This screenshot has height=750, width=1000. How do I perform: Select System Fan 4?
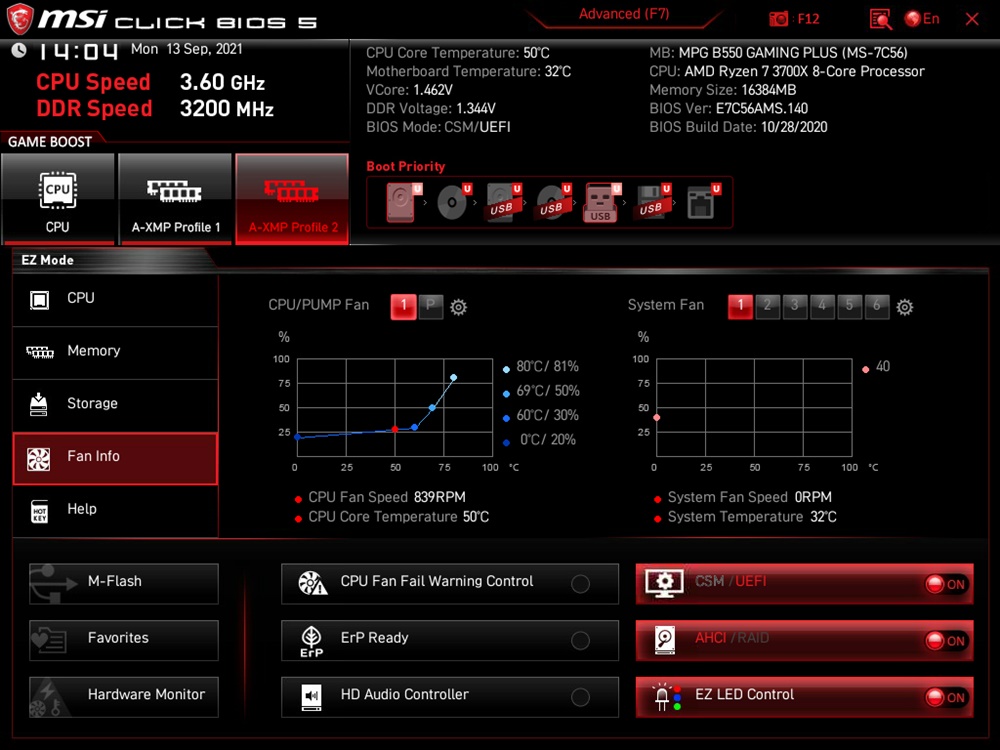point(822,306)
